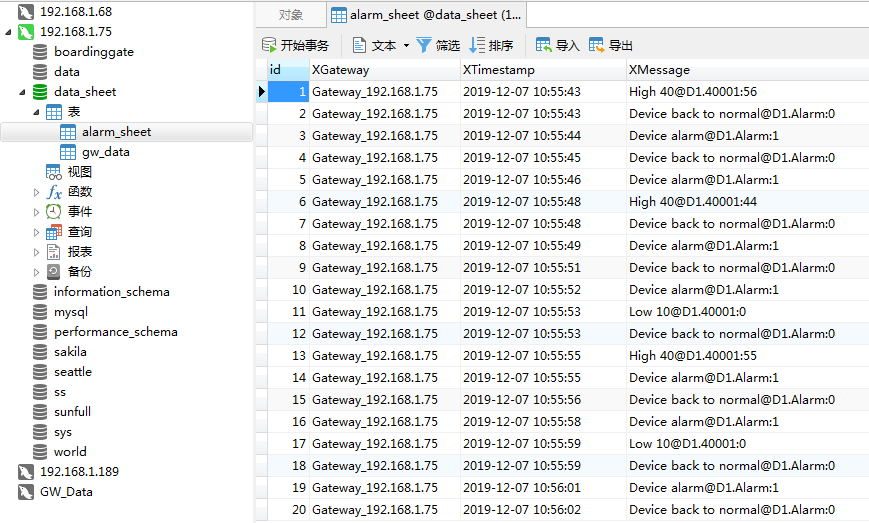869x523 pixels.
Task: Select the sunfull database
Action: tap(72, 412)
